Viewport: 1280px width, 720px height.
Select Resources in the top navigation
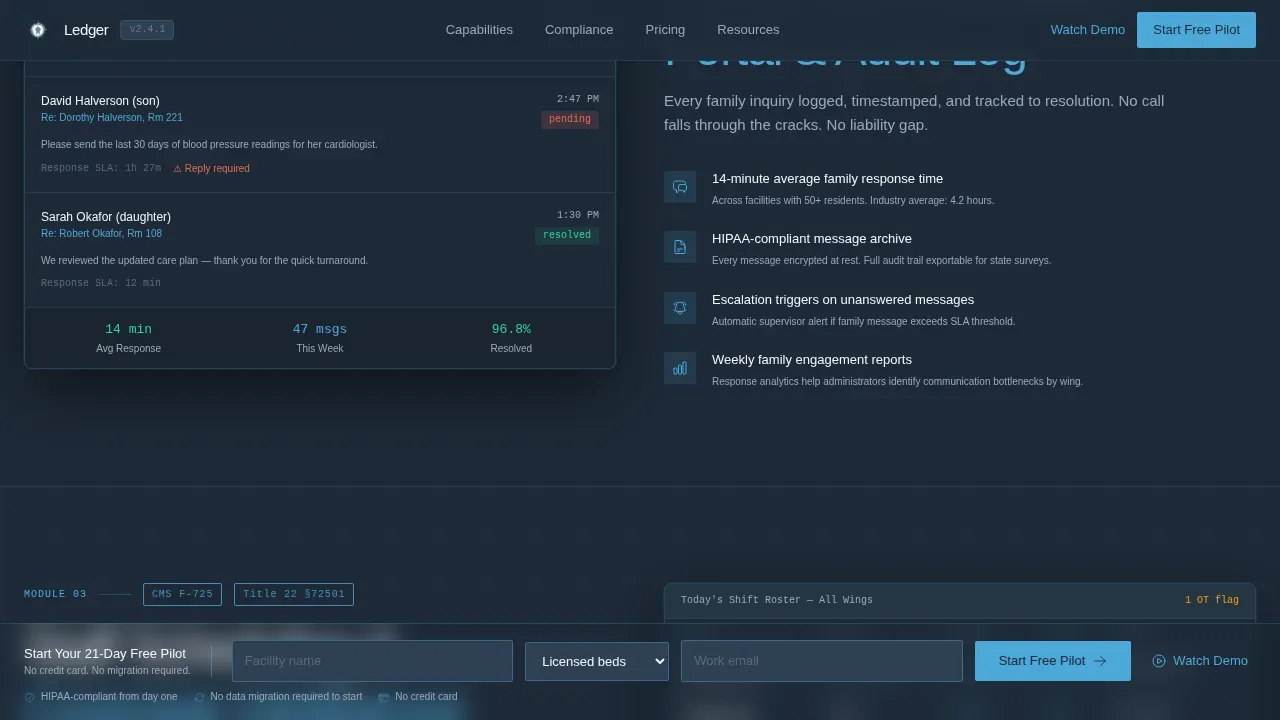[x=748, y=30]
